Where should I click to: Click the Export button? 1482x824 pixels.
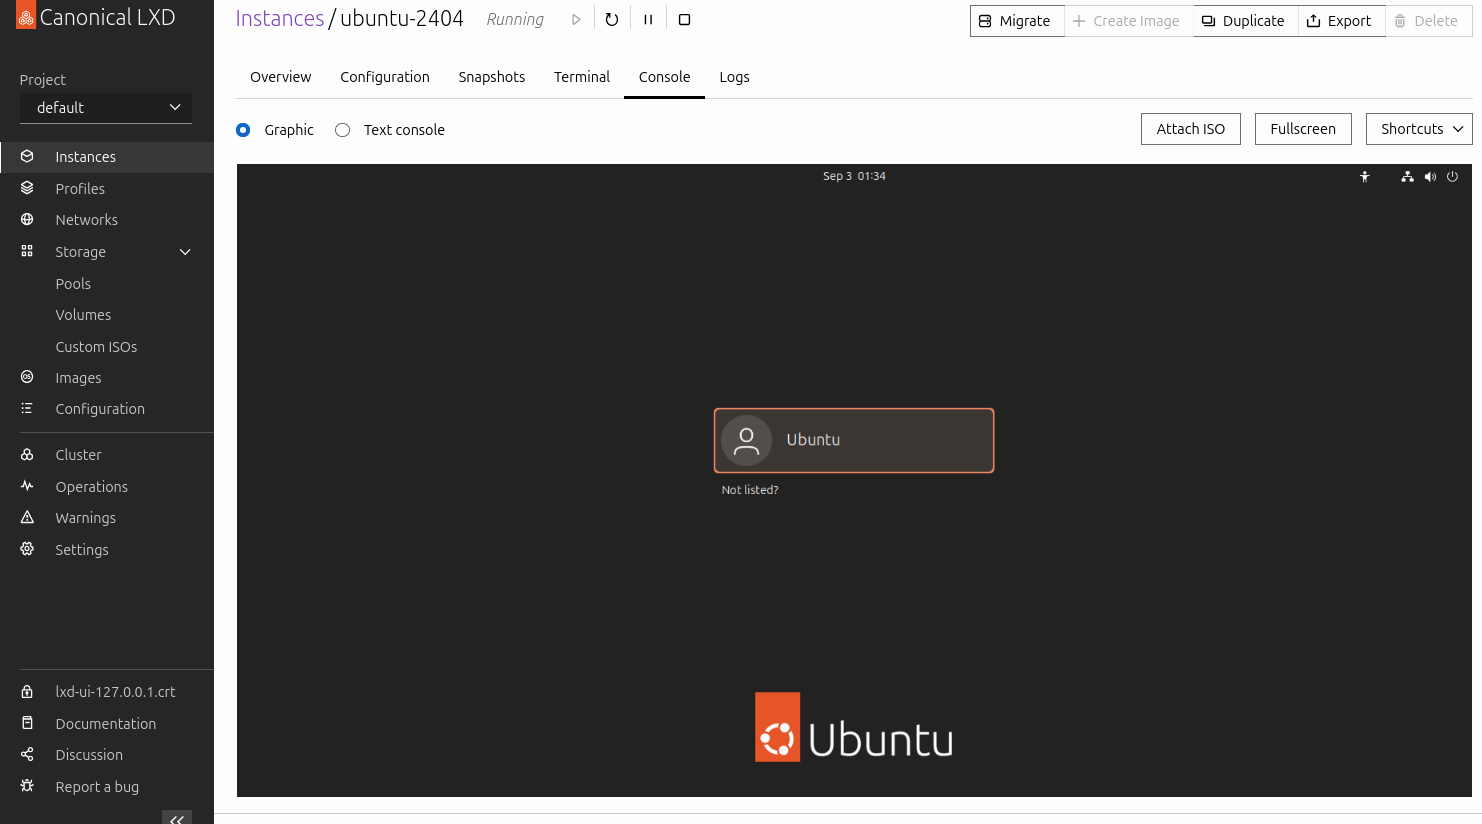pyautogui.click(x=1341, y=21)
